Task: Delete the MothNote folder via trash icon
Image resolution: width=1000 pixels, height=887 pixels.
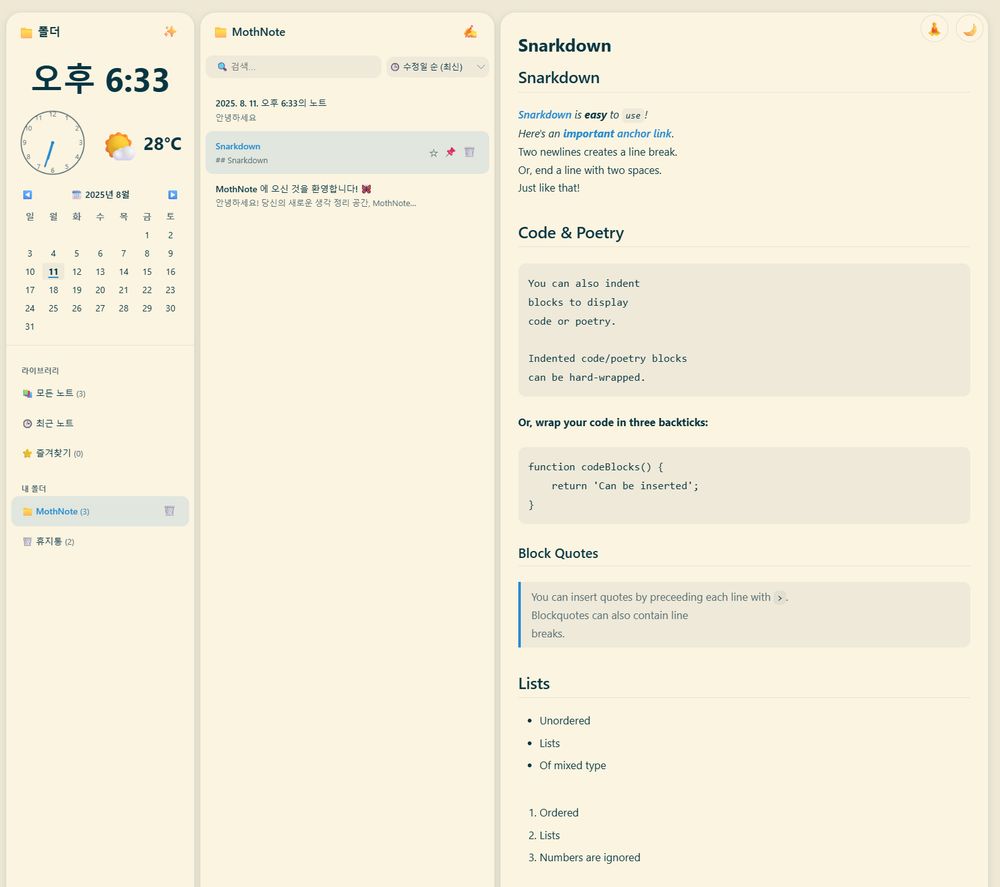Action: [170, 511]
